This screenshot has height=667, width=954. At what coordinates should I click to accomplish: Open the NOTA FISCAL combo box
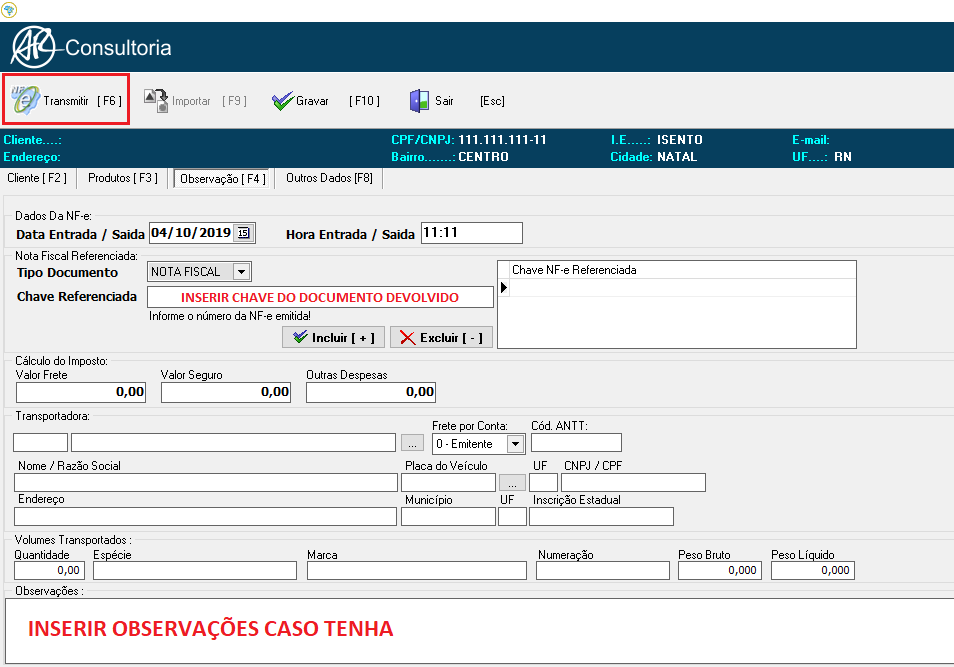coord(199,272)
